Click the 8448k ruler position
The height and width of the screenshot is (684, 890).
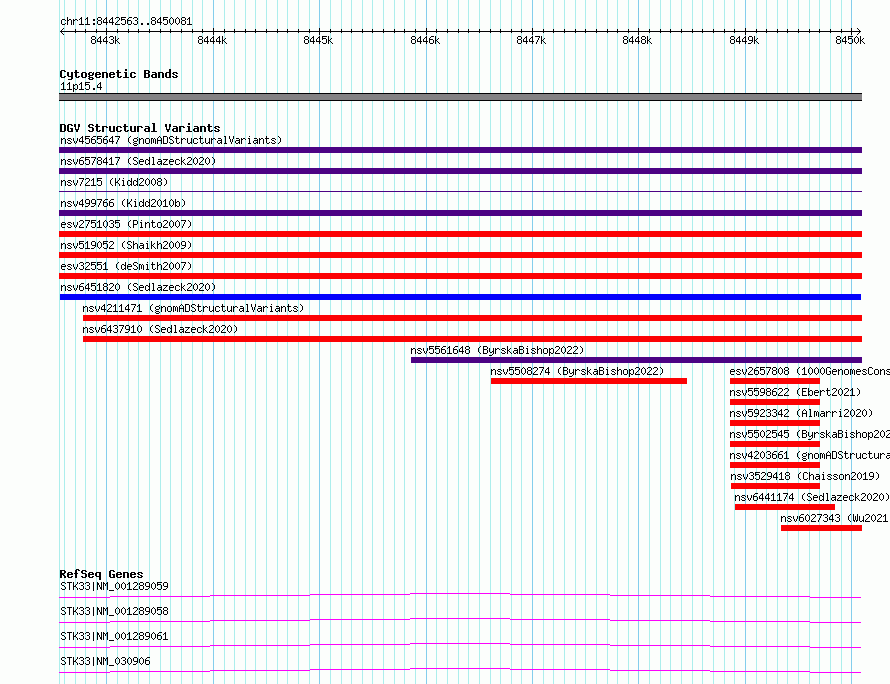click(637, 40)
